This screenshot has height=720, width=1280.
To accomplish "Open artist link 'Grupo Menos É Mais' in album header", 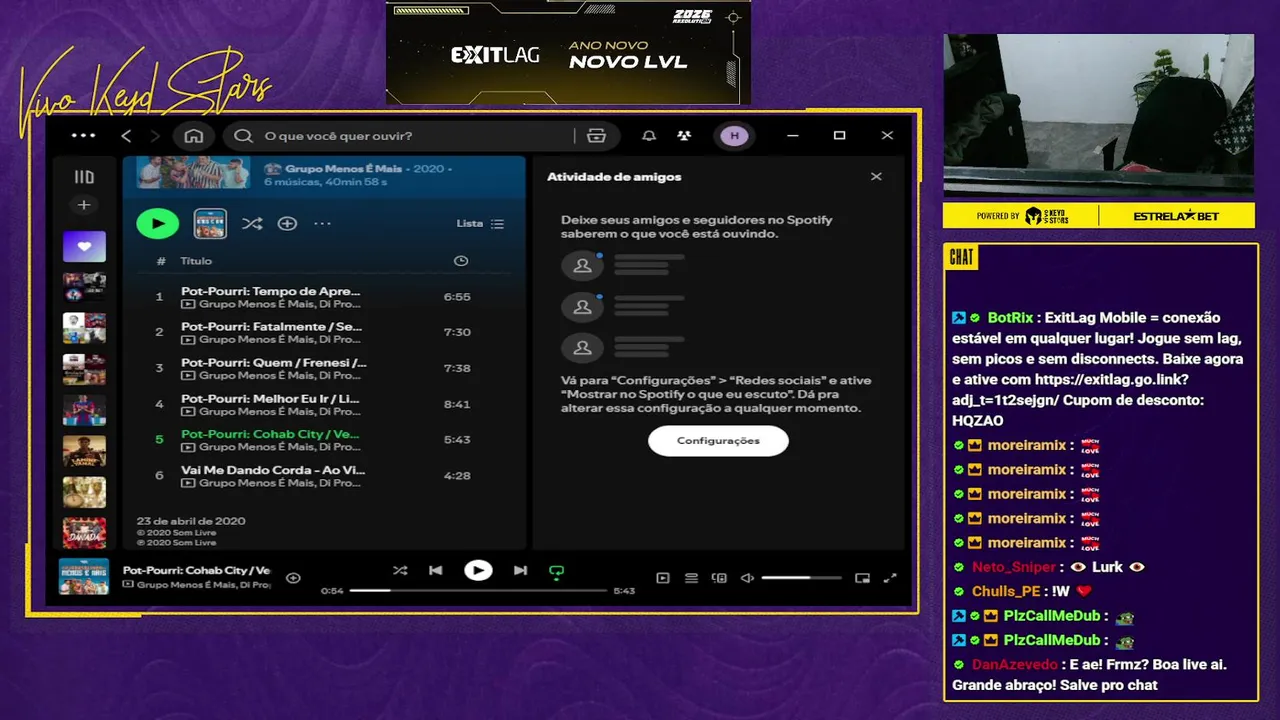I will tap(343, 169).
